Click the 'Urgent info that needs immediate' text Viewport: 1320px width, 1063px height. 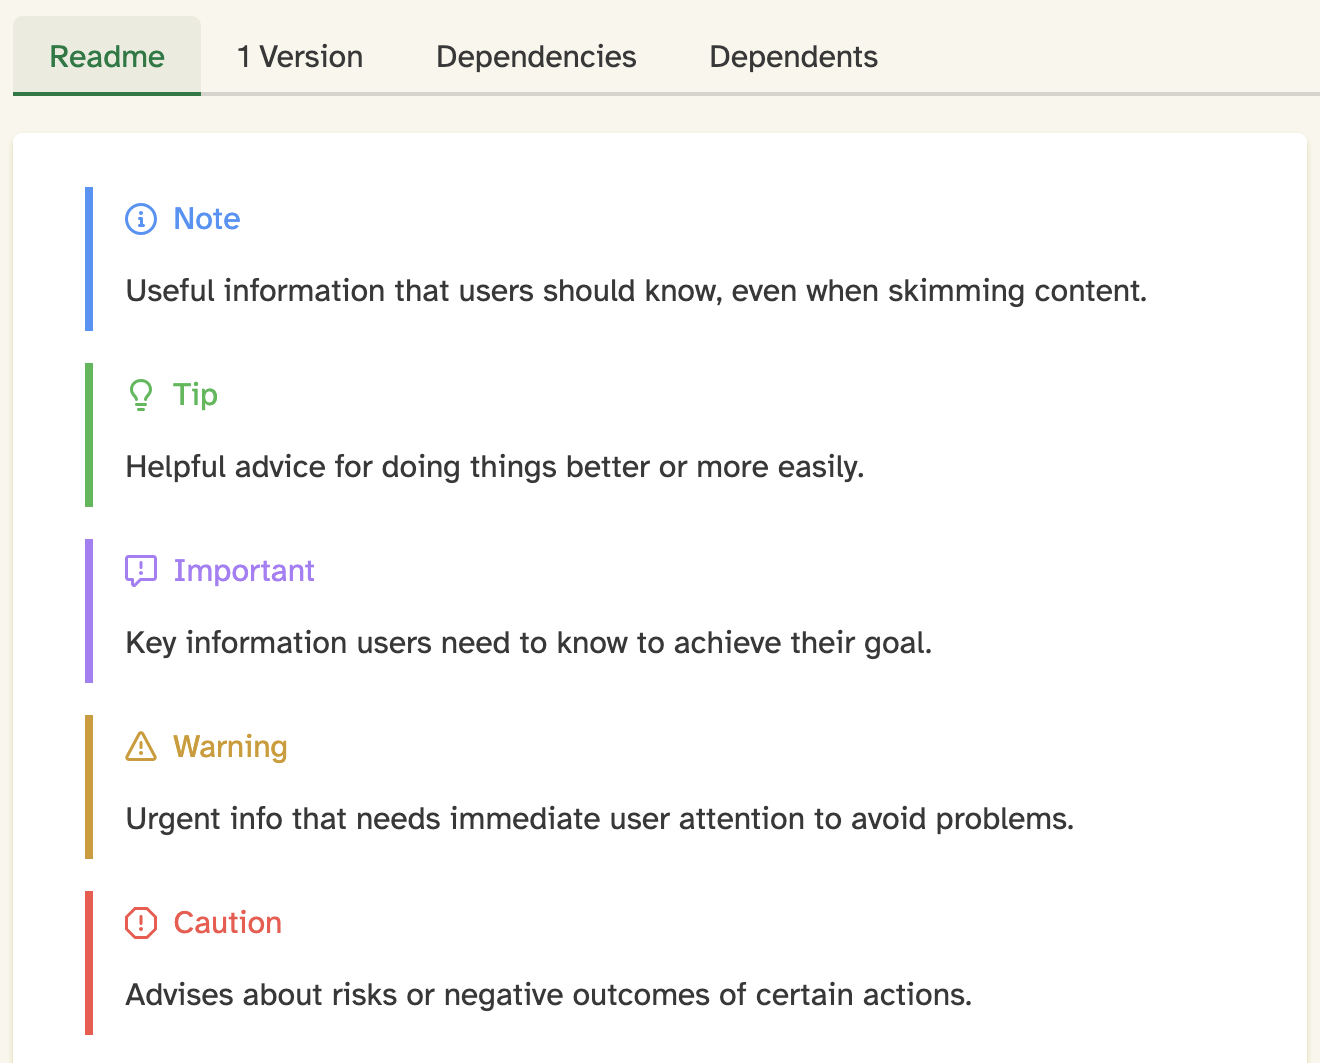pyautogui.click(x=600, y=819)
